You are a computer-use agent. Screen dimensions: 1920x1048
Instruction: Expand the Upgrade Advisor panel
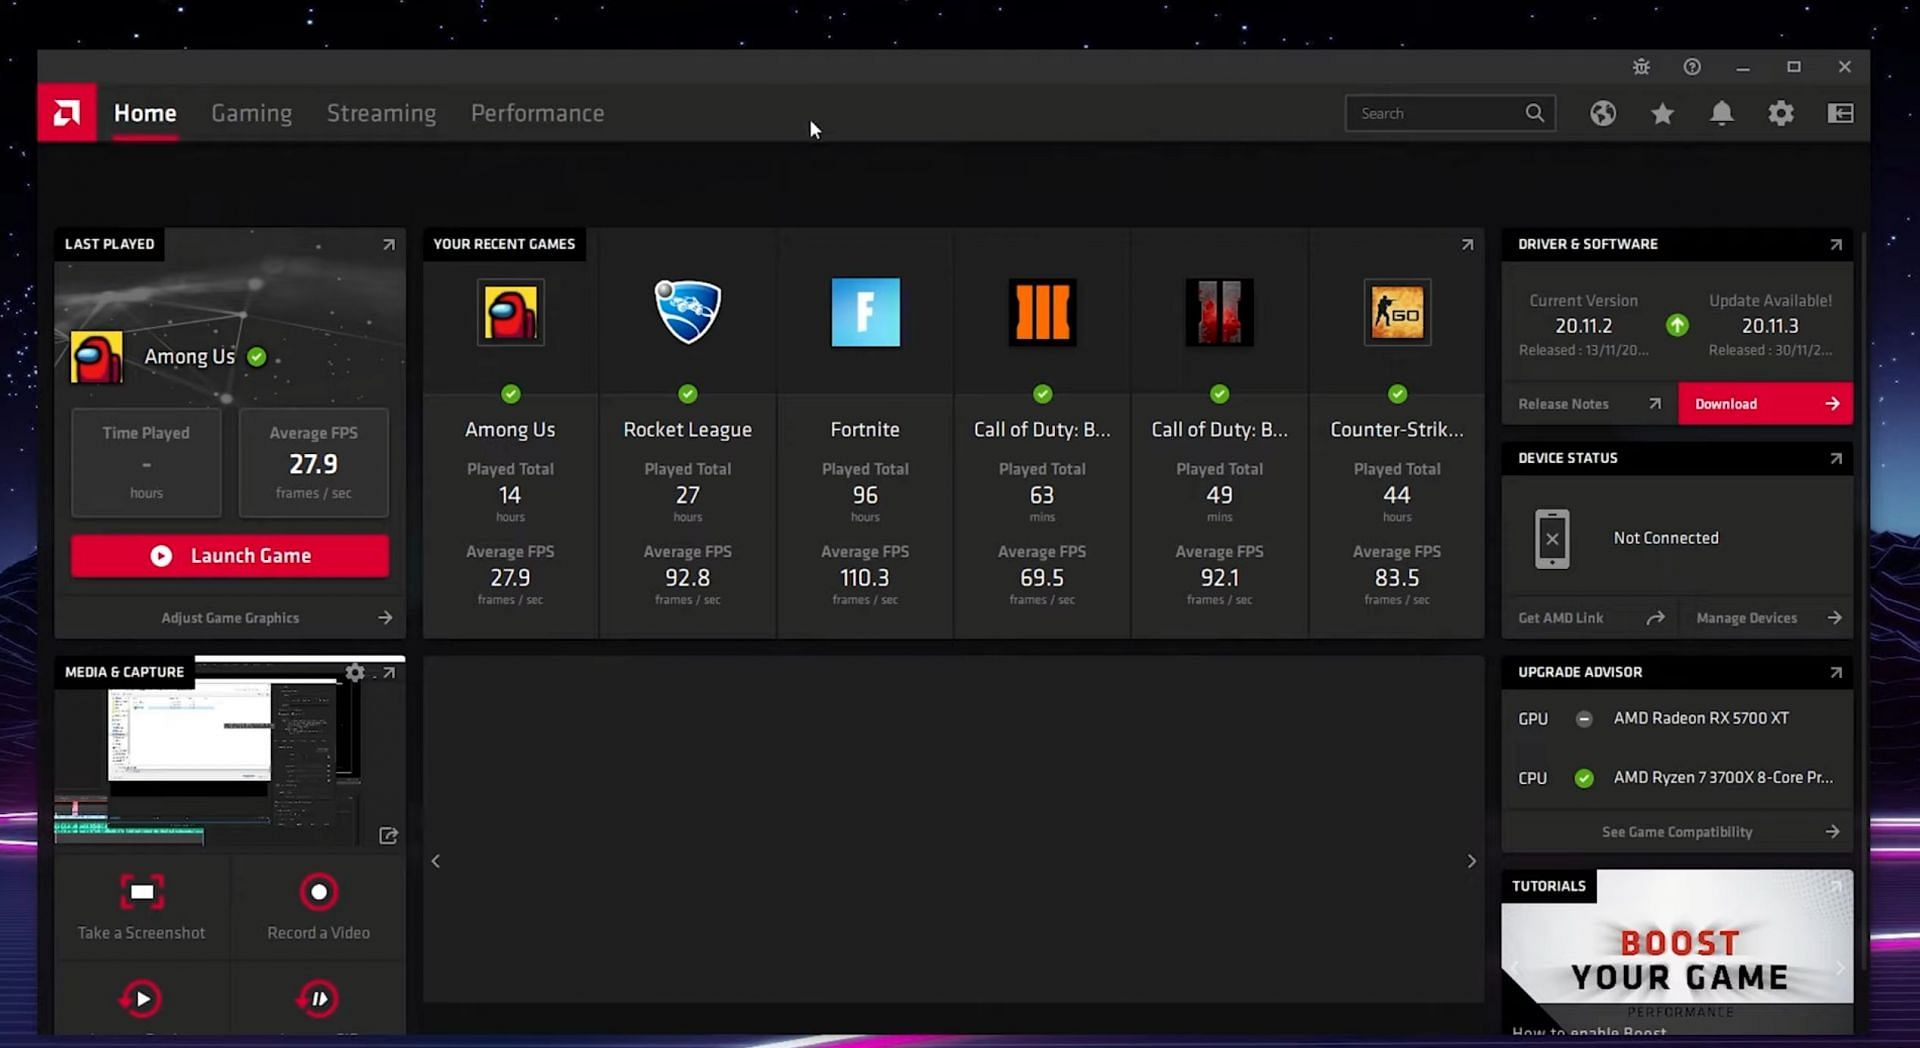tap(1836, 673)
